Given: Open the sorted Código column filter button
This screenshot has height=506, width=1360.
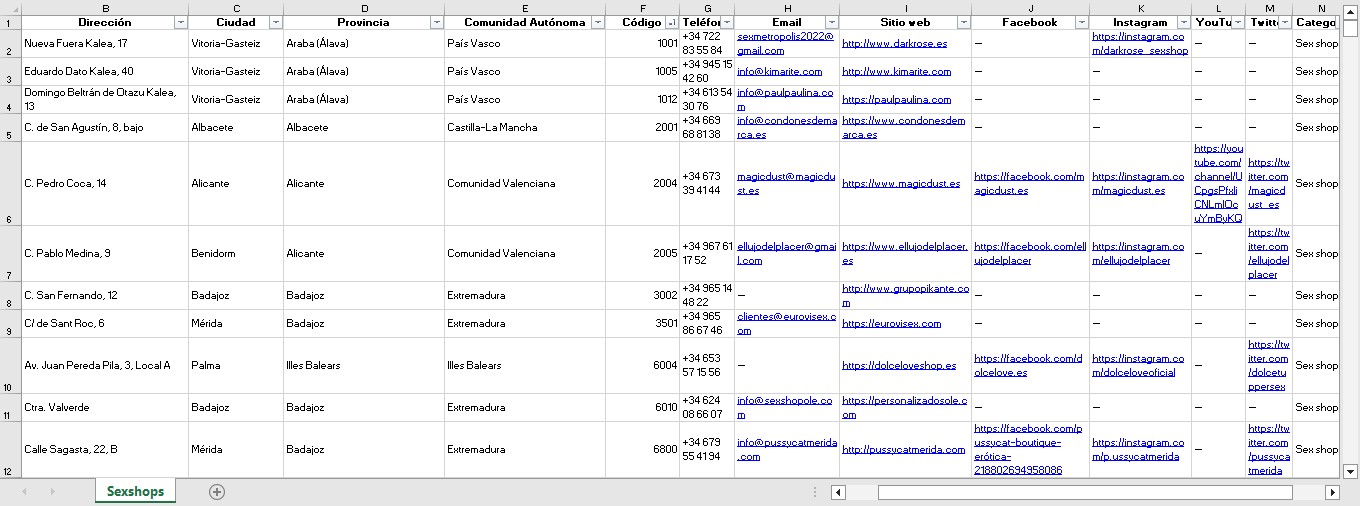Looking at the screenshot, I should click(x=671, y=22).
